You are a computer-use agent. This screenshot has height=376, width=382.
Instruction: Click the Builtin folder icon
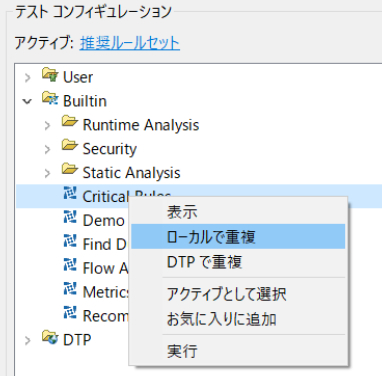50,99
